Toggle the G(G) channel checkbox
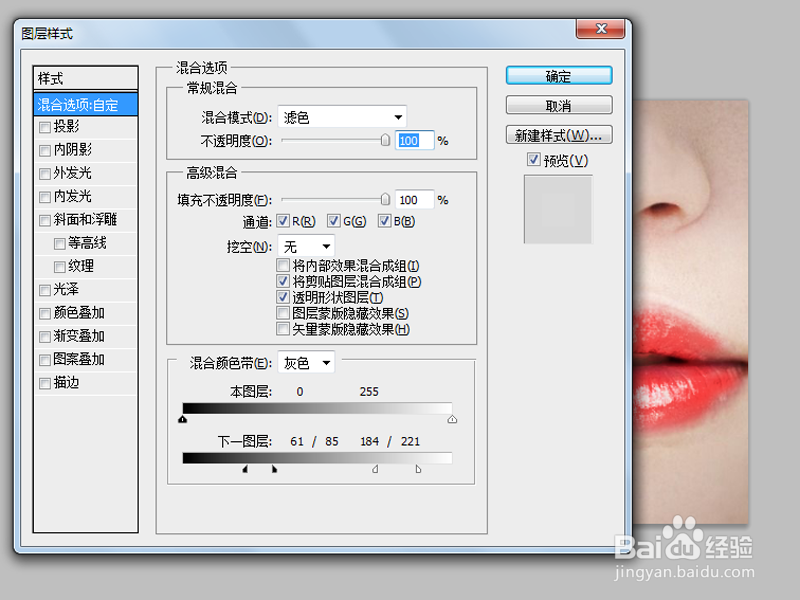 (334, 221)
